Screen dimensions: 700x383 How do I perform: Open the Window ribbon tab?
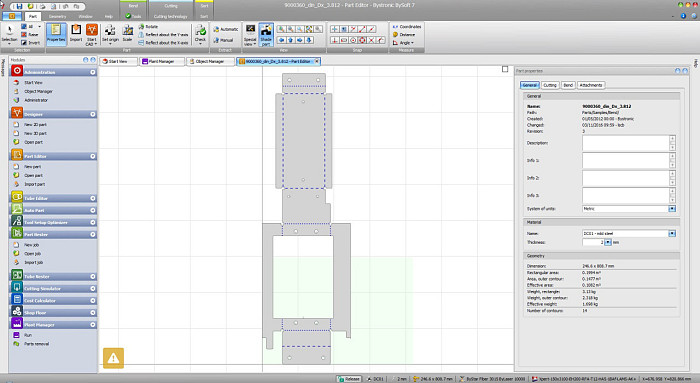click(85, 17)
